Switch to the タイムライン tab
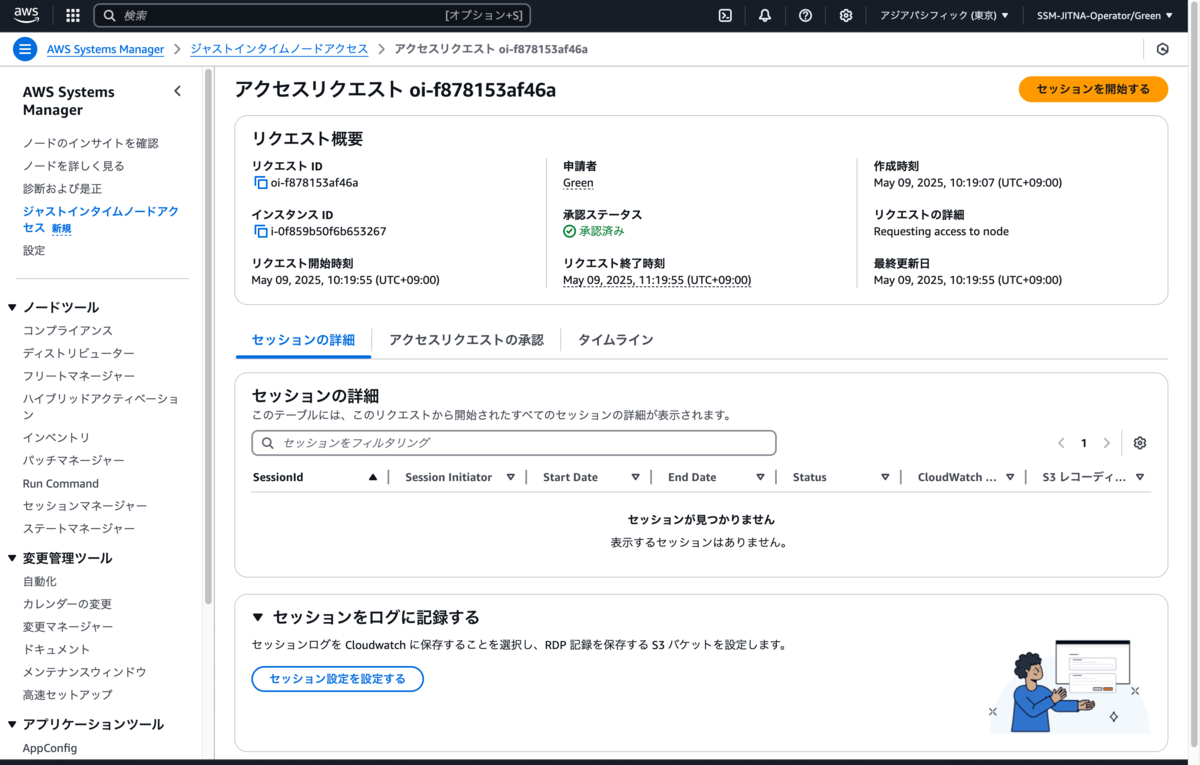 (615, 340)
